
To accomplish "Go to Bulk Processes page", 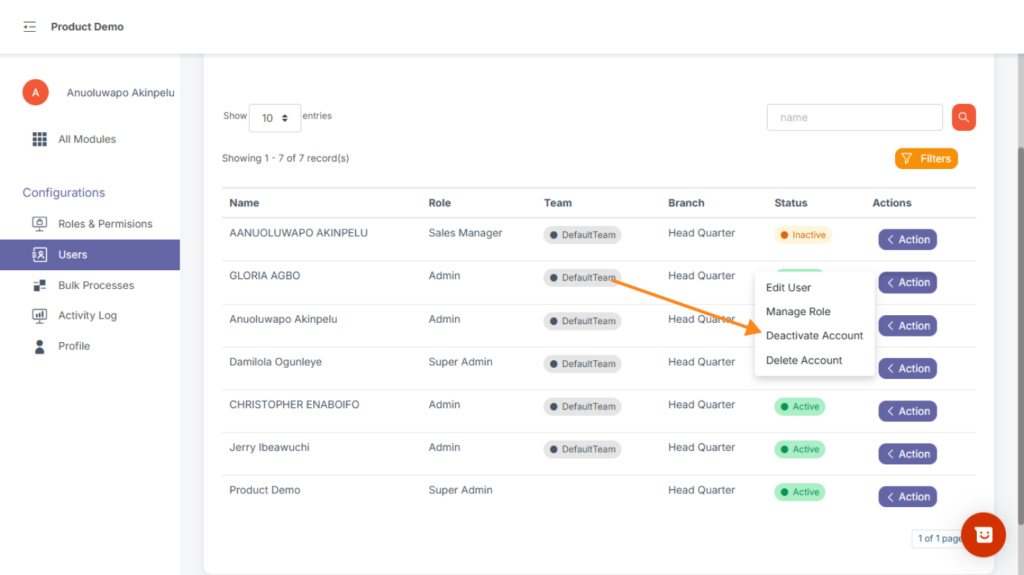I will (x=95, y=285).
